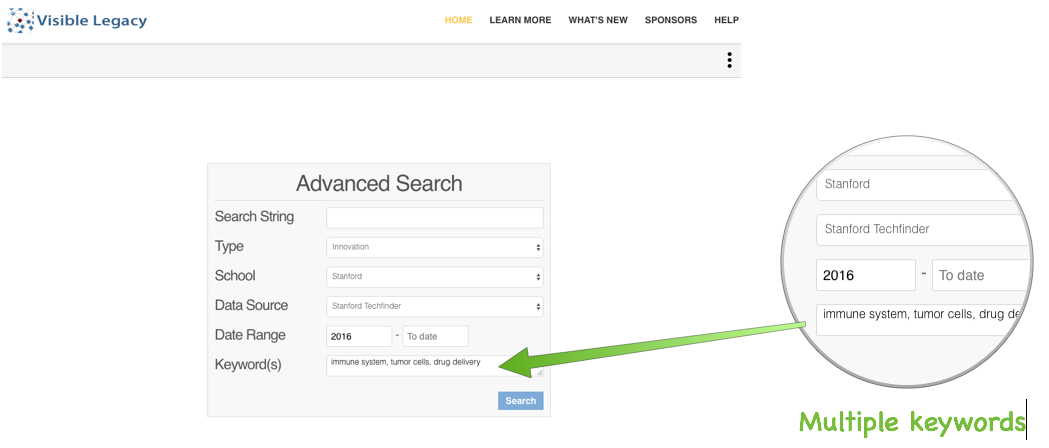This screenshot has width=1049, height=448.
Task: Click the Data Source label
Action: pos(252,306)
